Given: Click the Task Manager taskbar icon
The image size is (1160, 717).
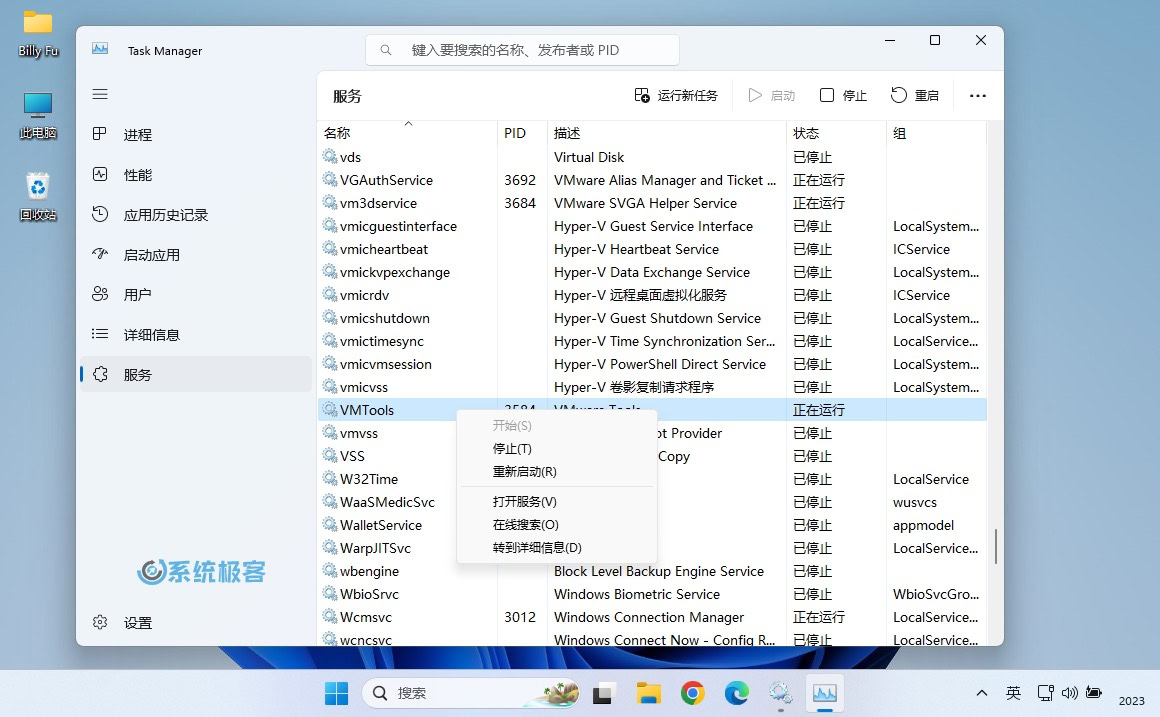Looking at the screenshot, I should coord(824,693).
